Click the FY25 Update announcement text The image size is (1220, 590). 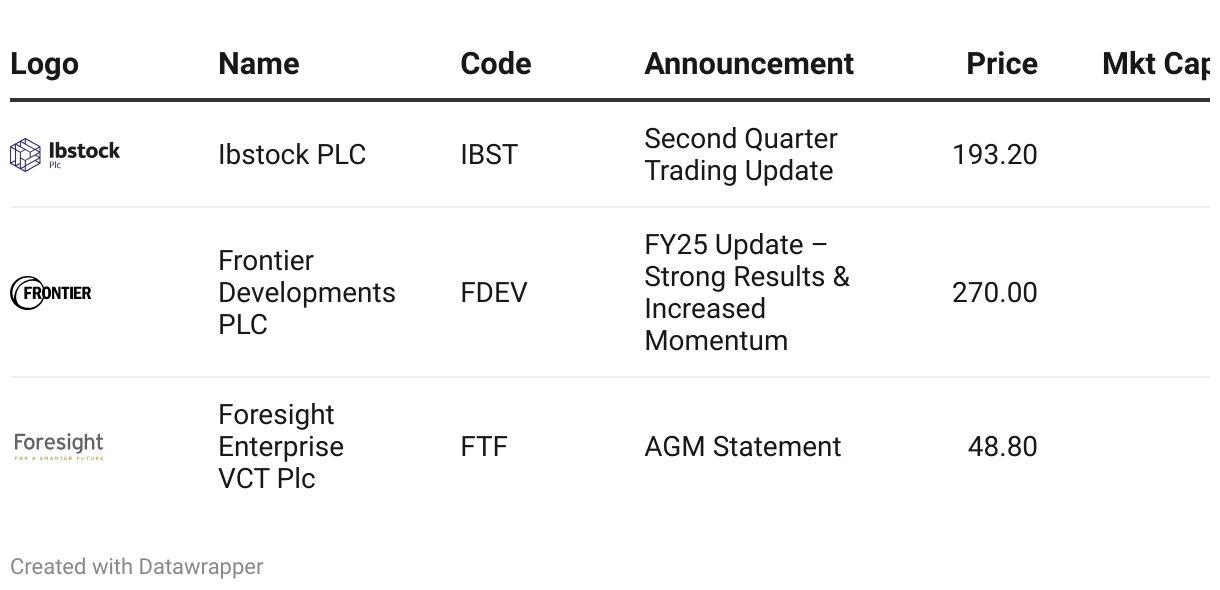746,293
